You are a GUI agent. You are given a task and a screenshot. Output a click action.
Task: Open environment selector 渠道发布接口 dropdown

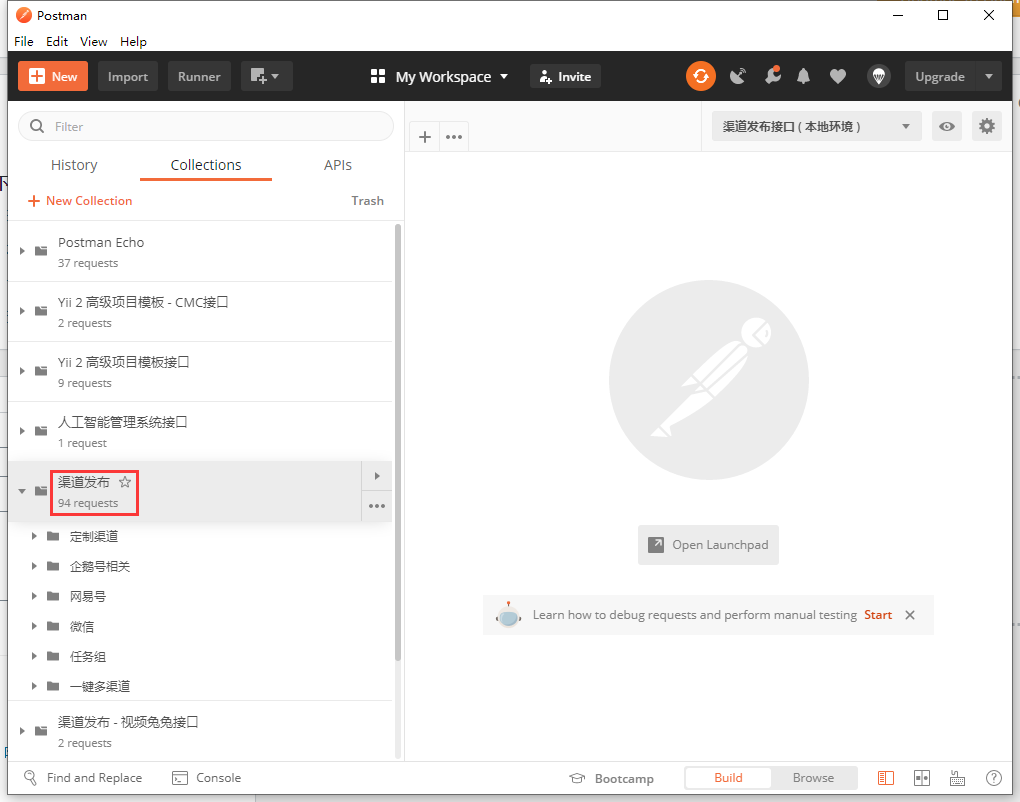coord(816,126)
